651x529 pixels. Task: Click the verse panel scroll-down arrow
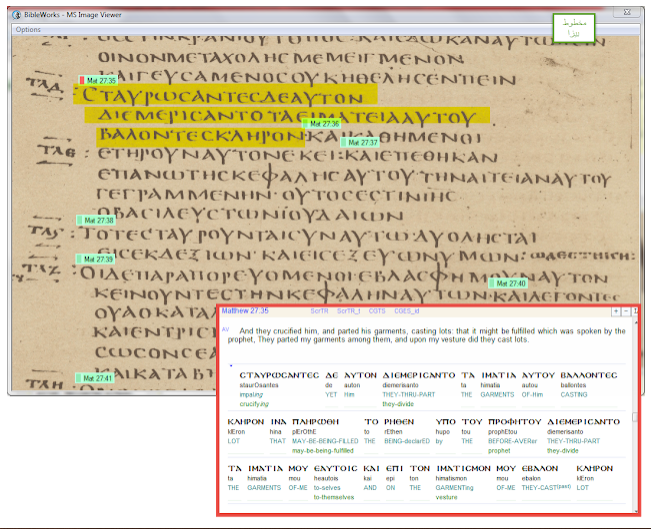tap(635, 511)
